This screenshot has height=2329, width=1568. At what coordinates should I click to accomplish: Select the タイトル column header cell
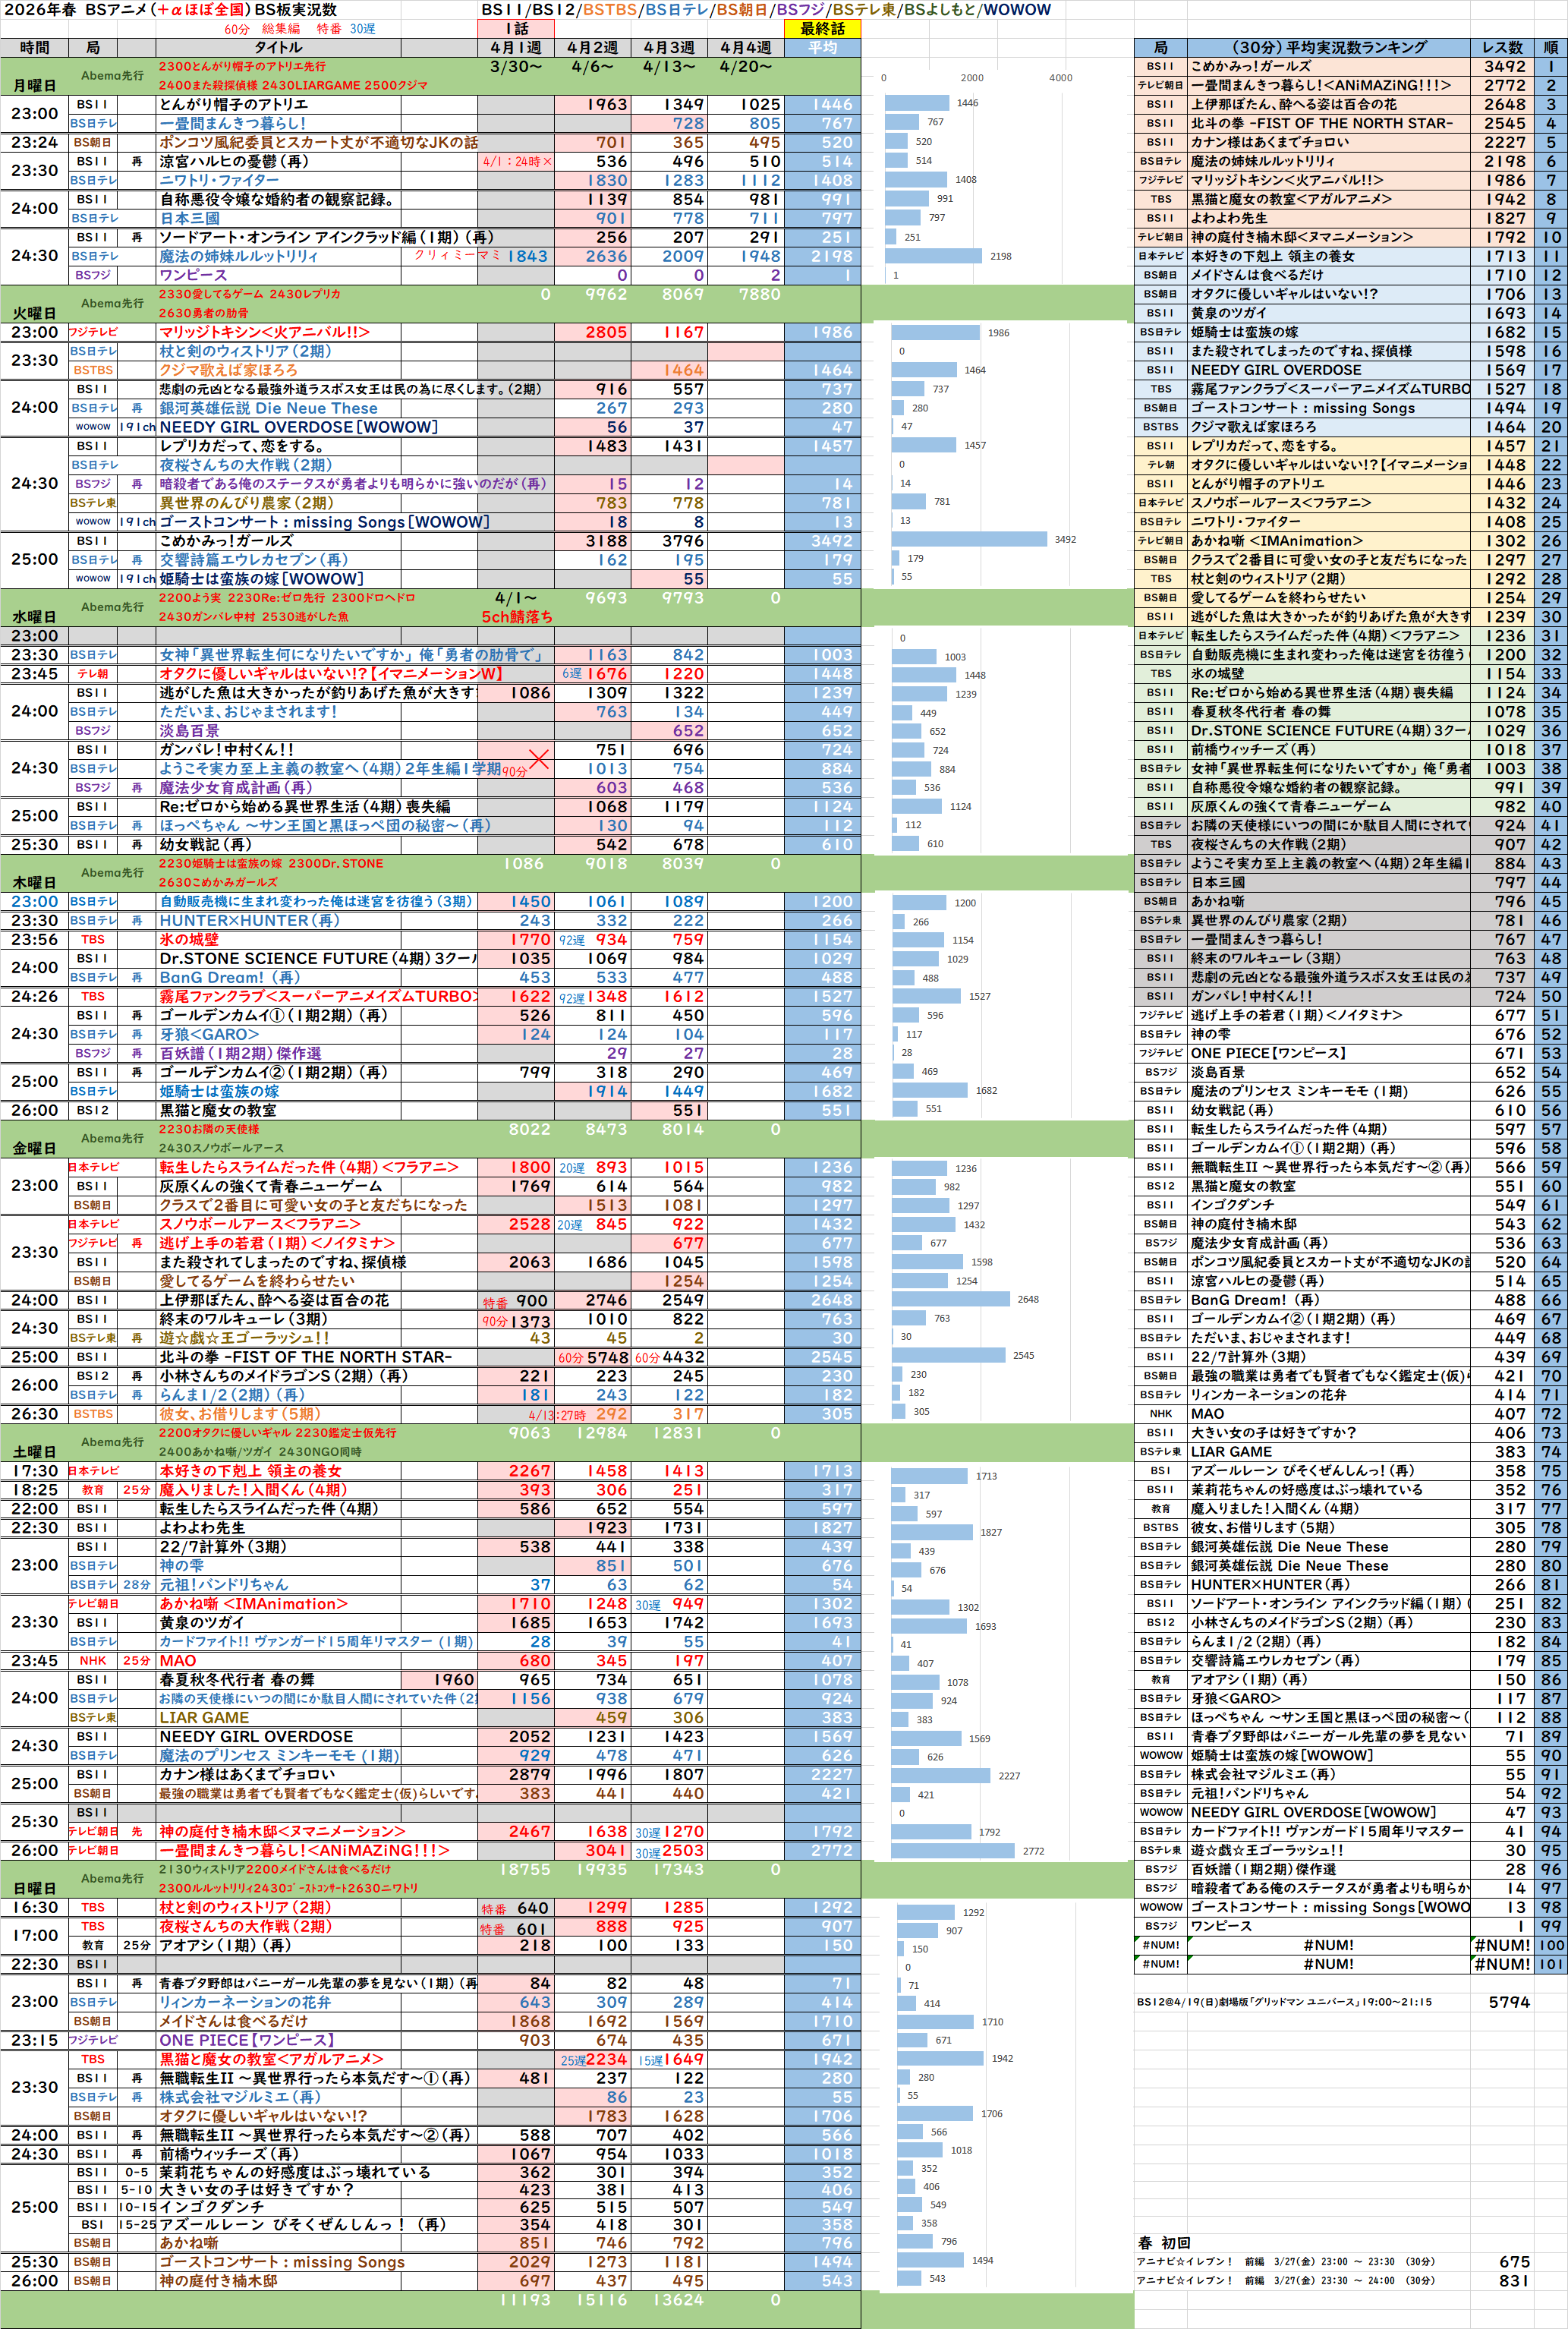click(278, 47)
